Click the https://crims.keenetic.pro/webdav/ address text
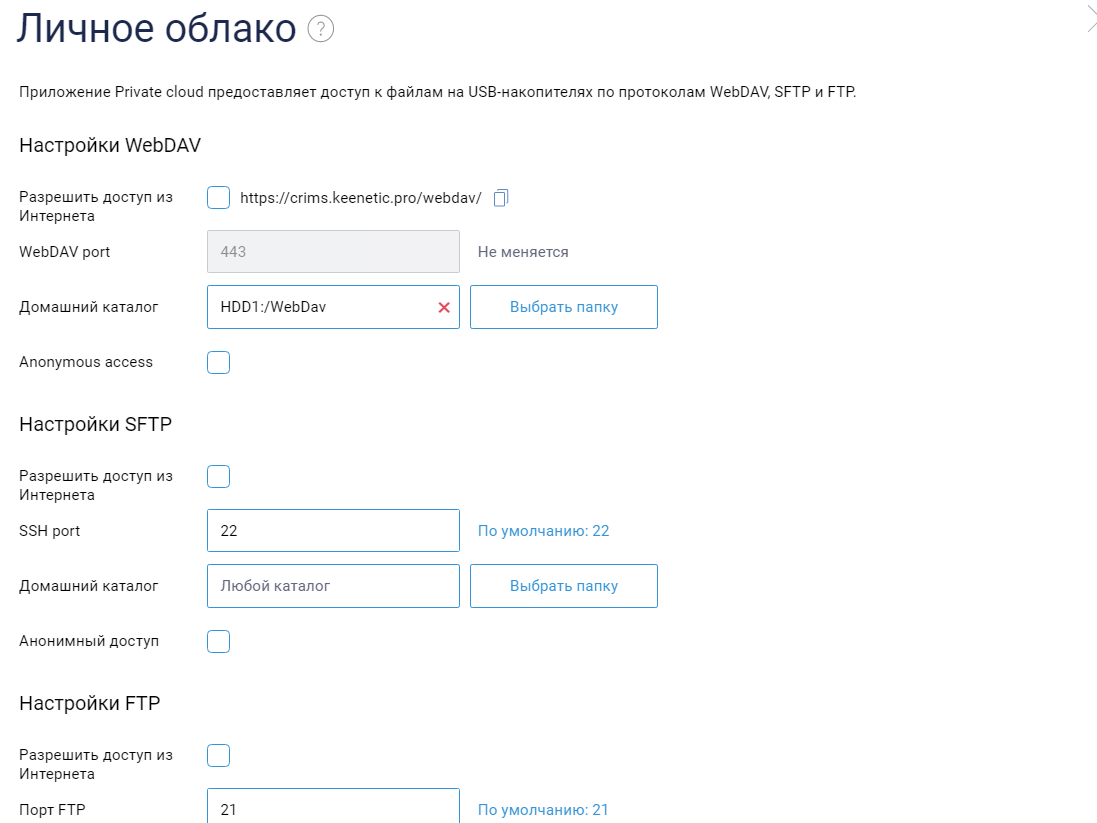1097x823 pixels. pos(361,198)
